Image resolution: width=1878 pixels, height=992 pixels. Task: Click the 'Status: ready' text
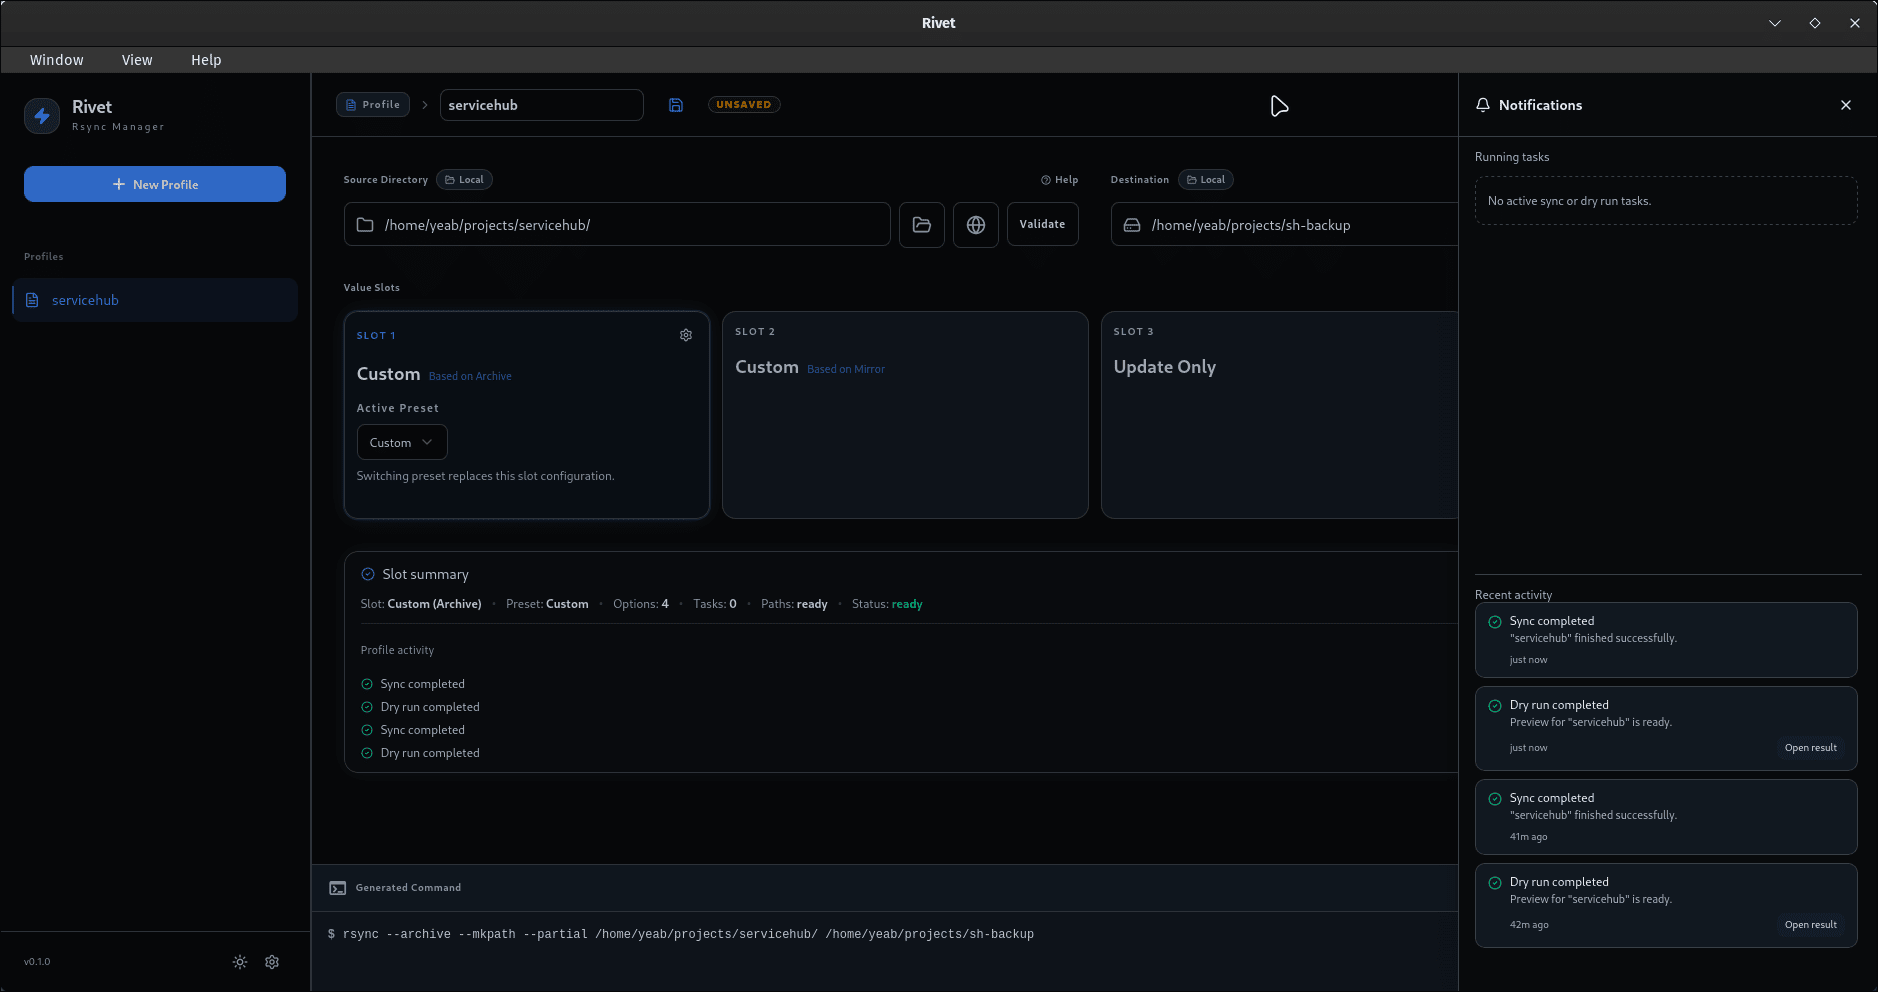coord(887,604)
